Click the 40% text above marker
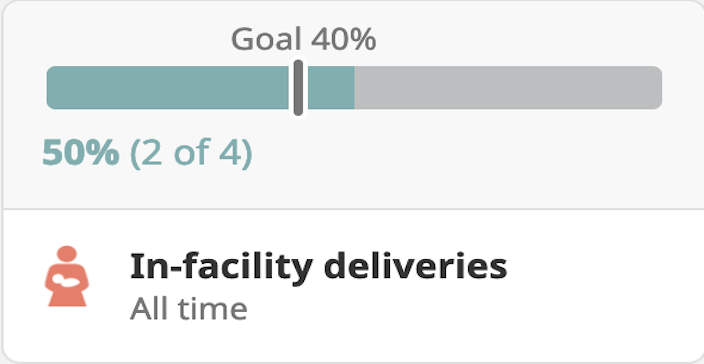The image size is (704, 364). pos(343,39)
